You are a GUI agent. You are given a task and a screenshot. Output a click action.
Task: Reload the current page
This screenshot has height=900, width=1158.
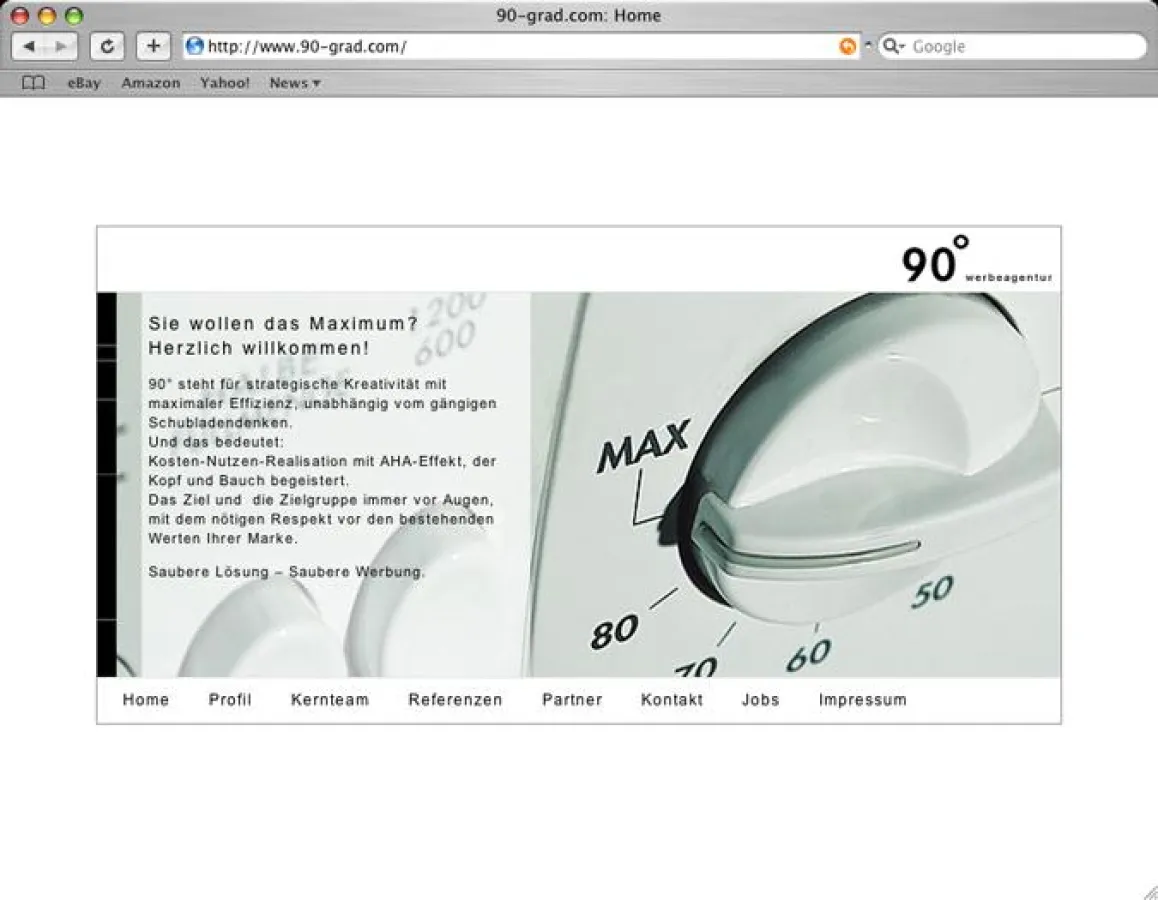coord(107,46)
